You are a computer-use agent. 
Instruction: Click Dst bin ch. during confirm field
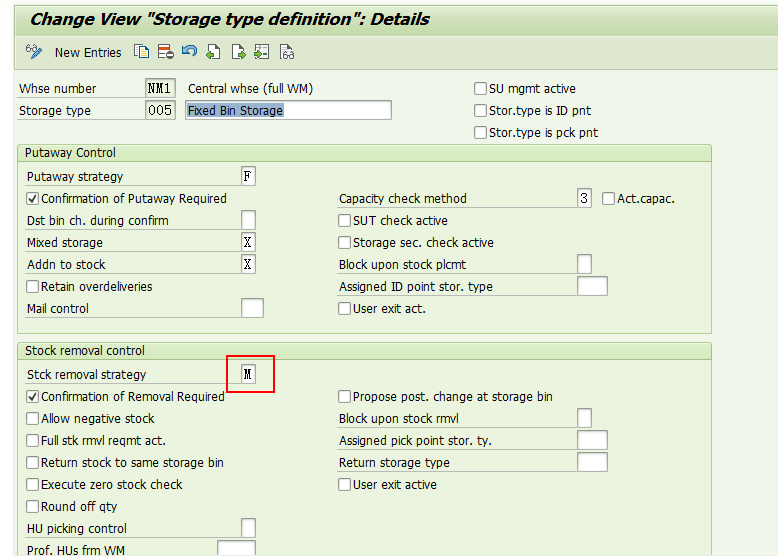248,220
